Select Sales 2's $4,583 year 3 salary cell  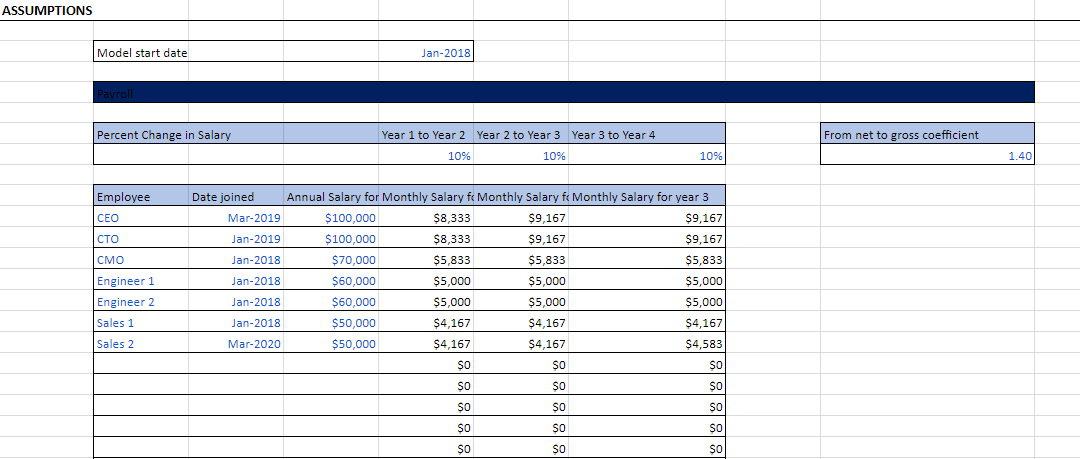647,343
